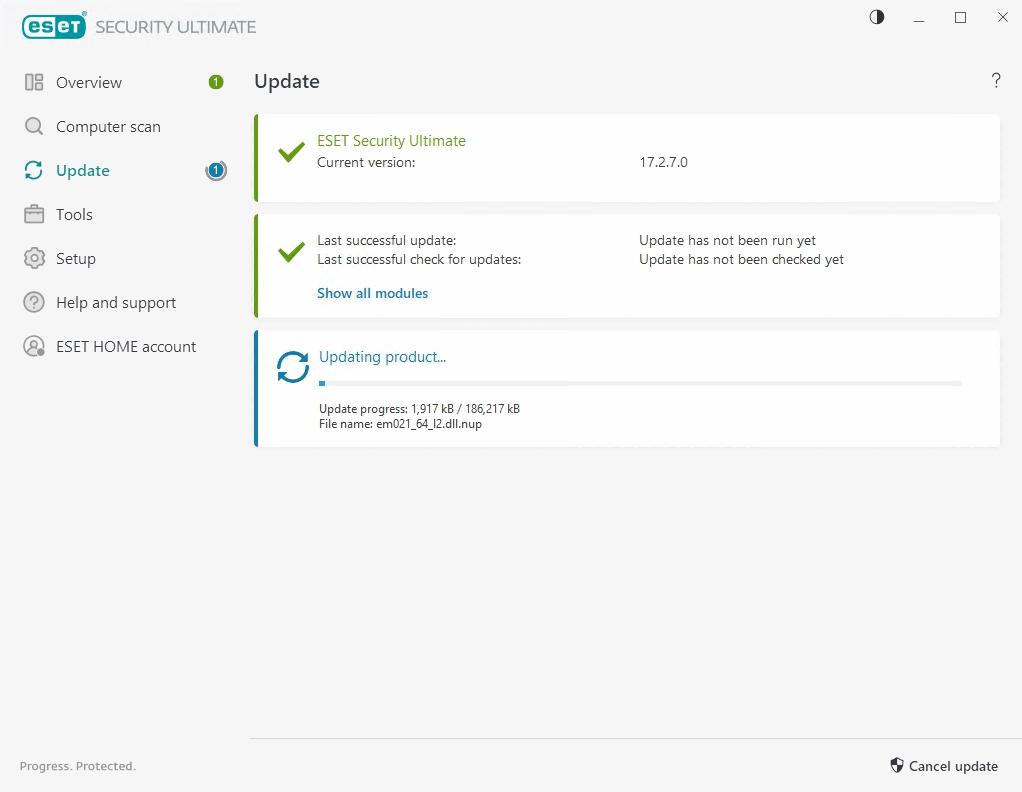This screenshot has height=792, width=1022.
Task: Click the ESET HOME account avatar icon
Action: (34, 346)
